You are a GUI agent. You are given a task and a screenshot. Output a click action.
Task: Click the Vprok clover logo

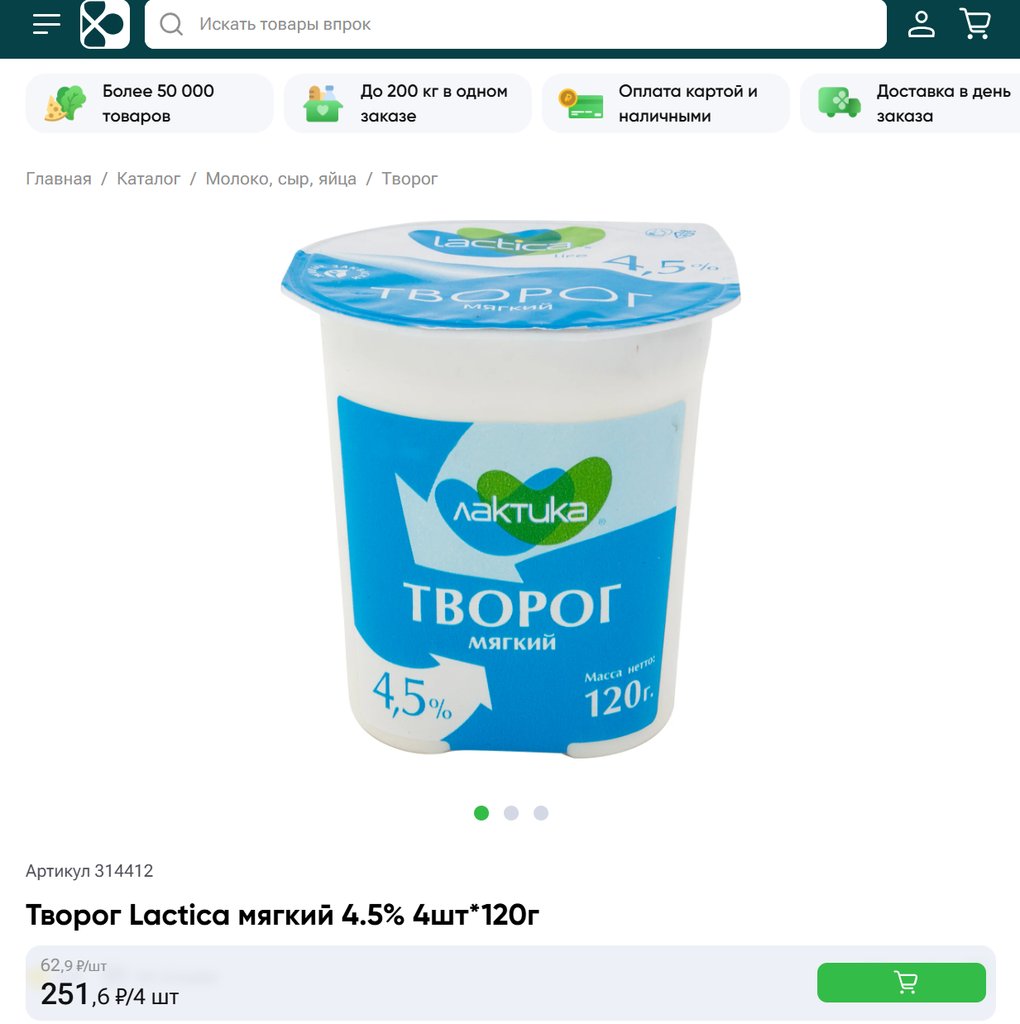(104, 24)
